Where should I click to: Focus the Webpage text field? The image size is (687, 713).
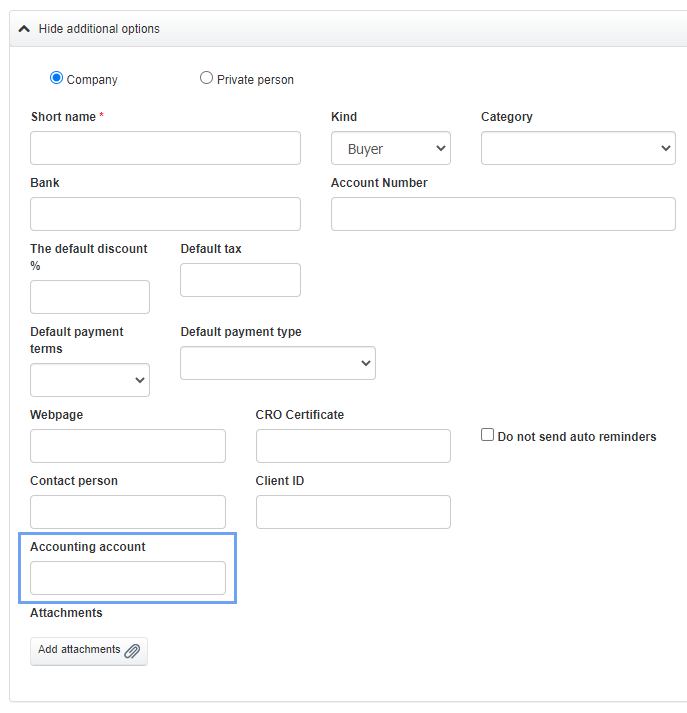128,446
